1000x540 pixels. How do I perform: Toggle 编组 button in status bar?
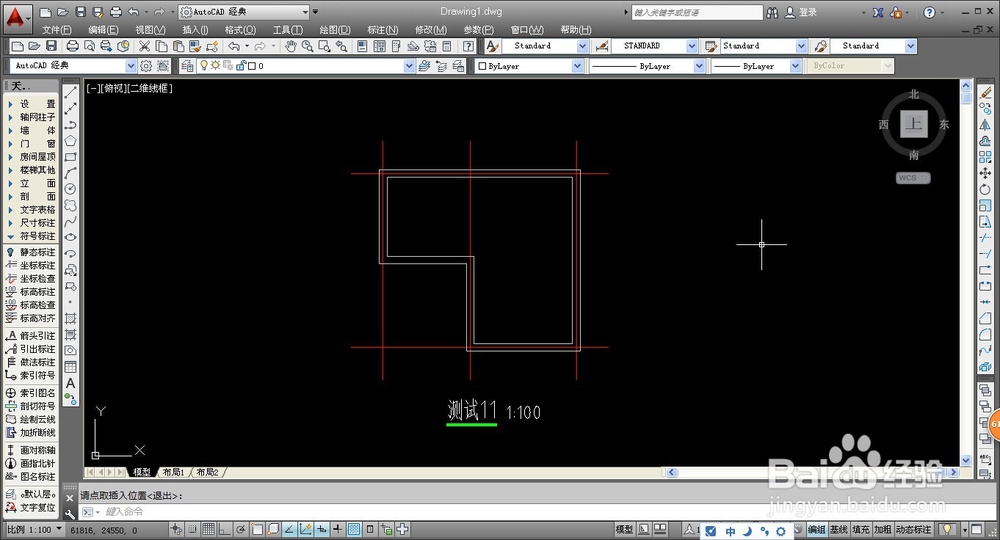(x=816, y=529)
